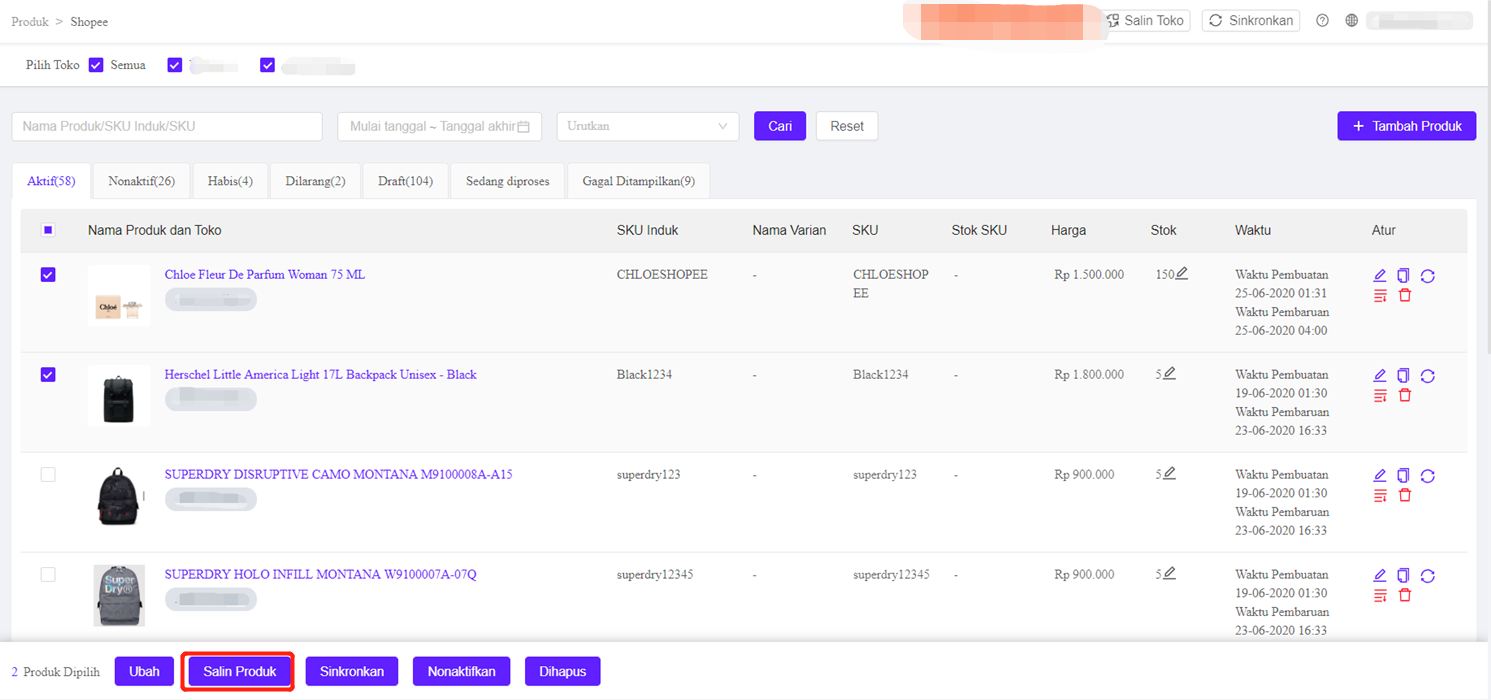Click the edit pencil icon for Chloe Fleur row

(x=1380, y=276)
